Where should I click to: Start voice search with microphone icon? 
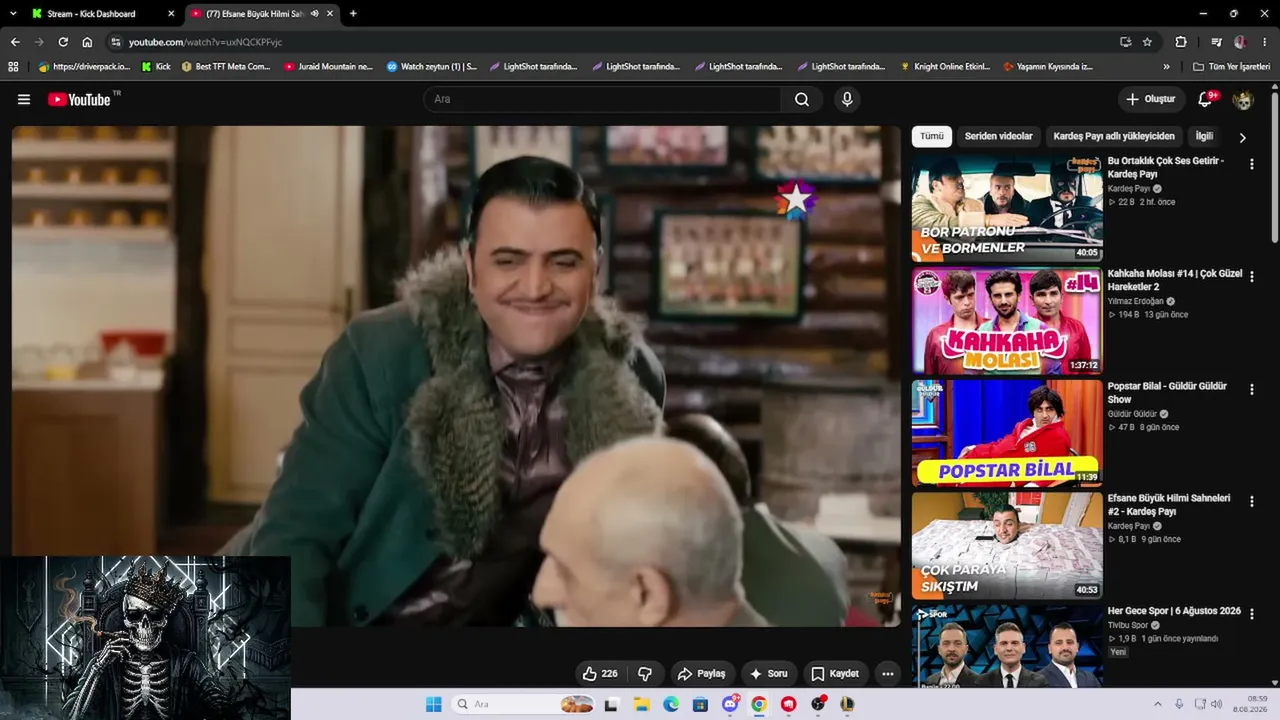point(847,99)
